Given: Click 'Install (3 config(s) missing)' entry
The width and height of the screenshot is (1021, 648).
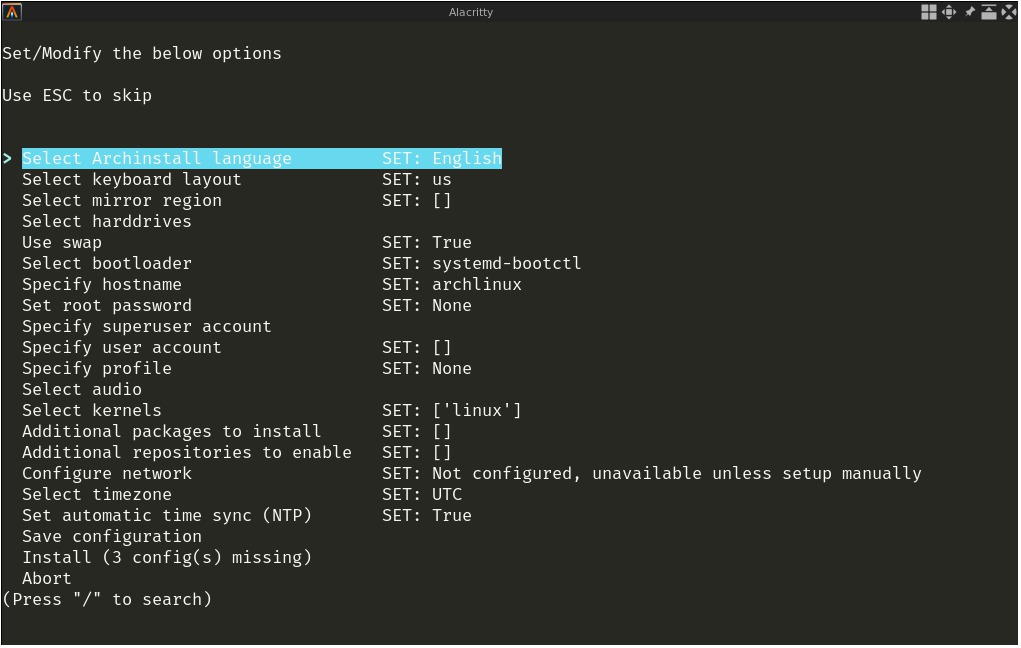Looking at the screenshot, I should click(x=167, y=557).
